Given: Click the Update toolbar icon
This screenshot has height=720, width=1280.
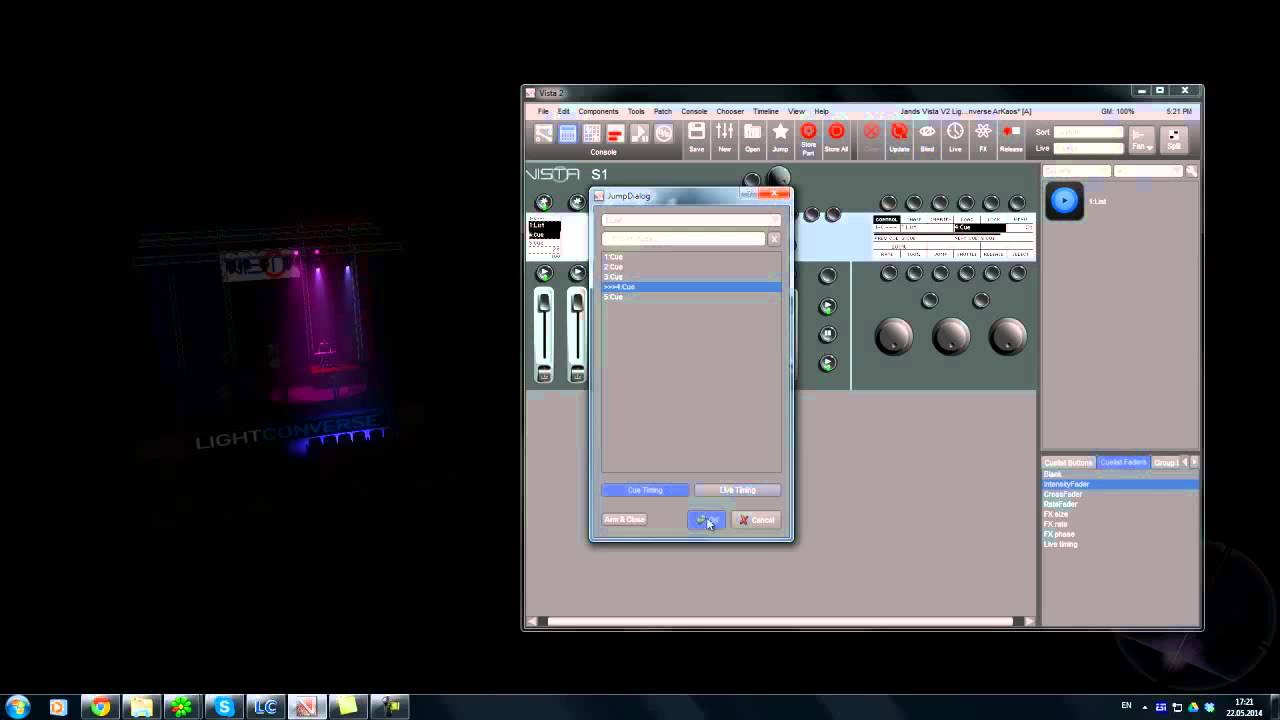Looking at the screenshot, I should click(x=899, y=137).
